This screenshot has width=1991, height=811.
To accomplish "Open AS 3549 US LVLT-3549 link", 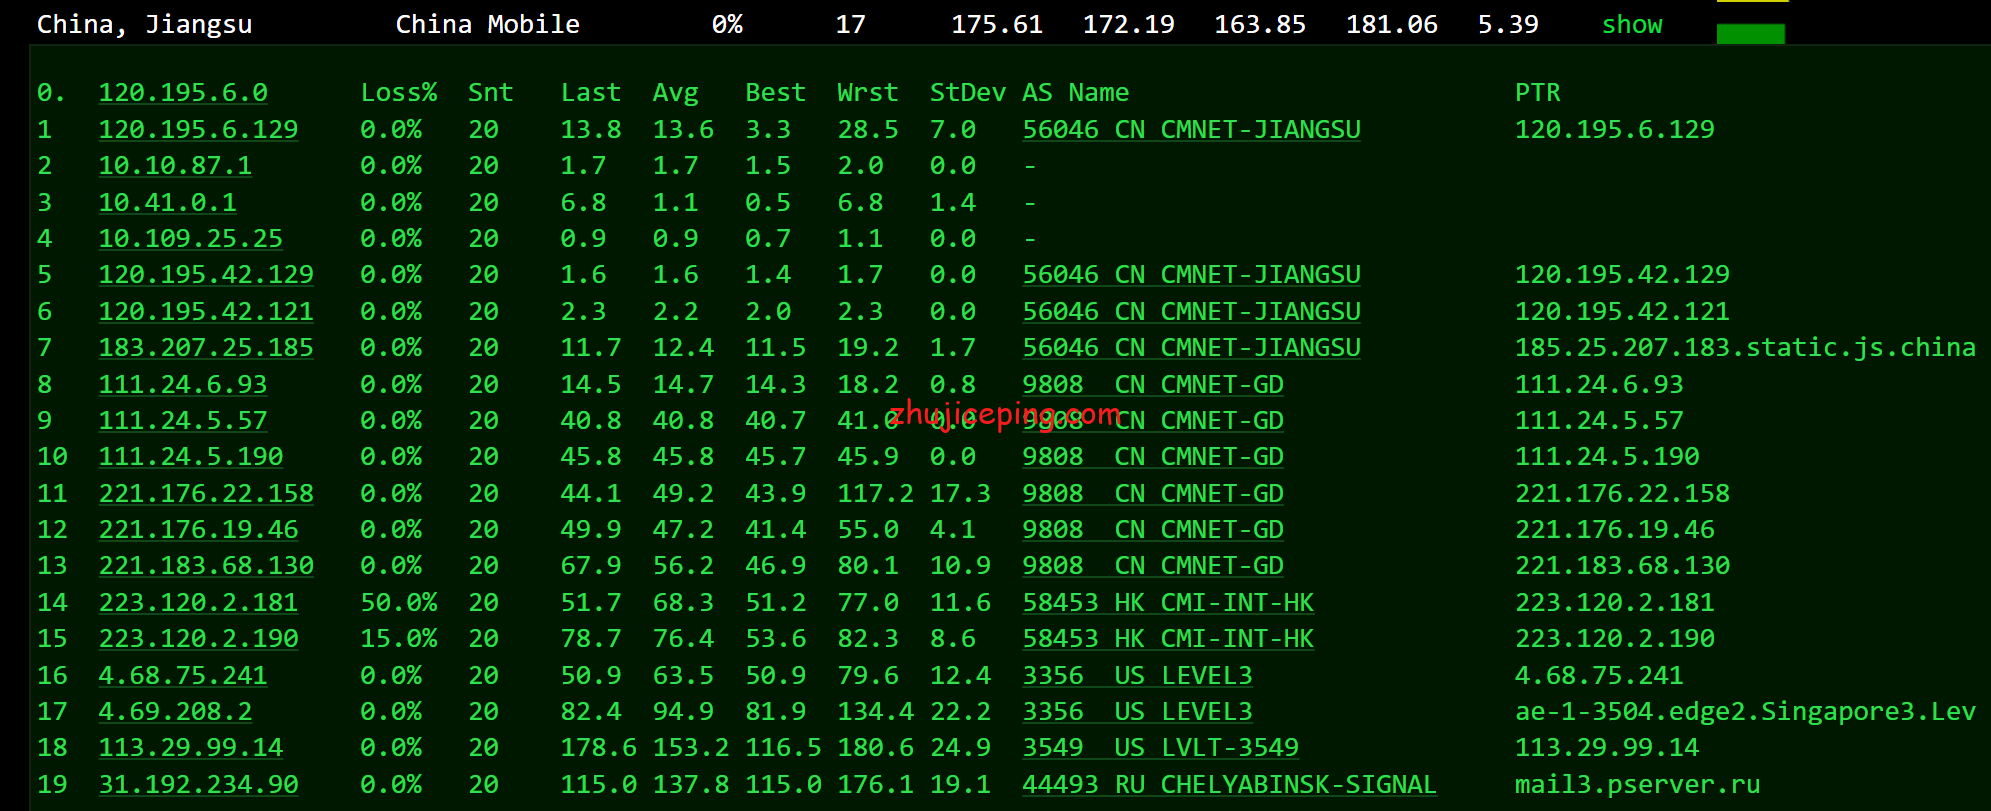I will (1160, 748).
